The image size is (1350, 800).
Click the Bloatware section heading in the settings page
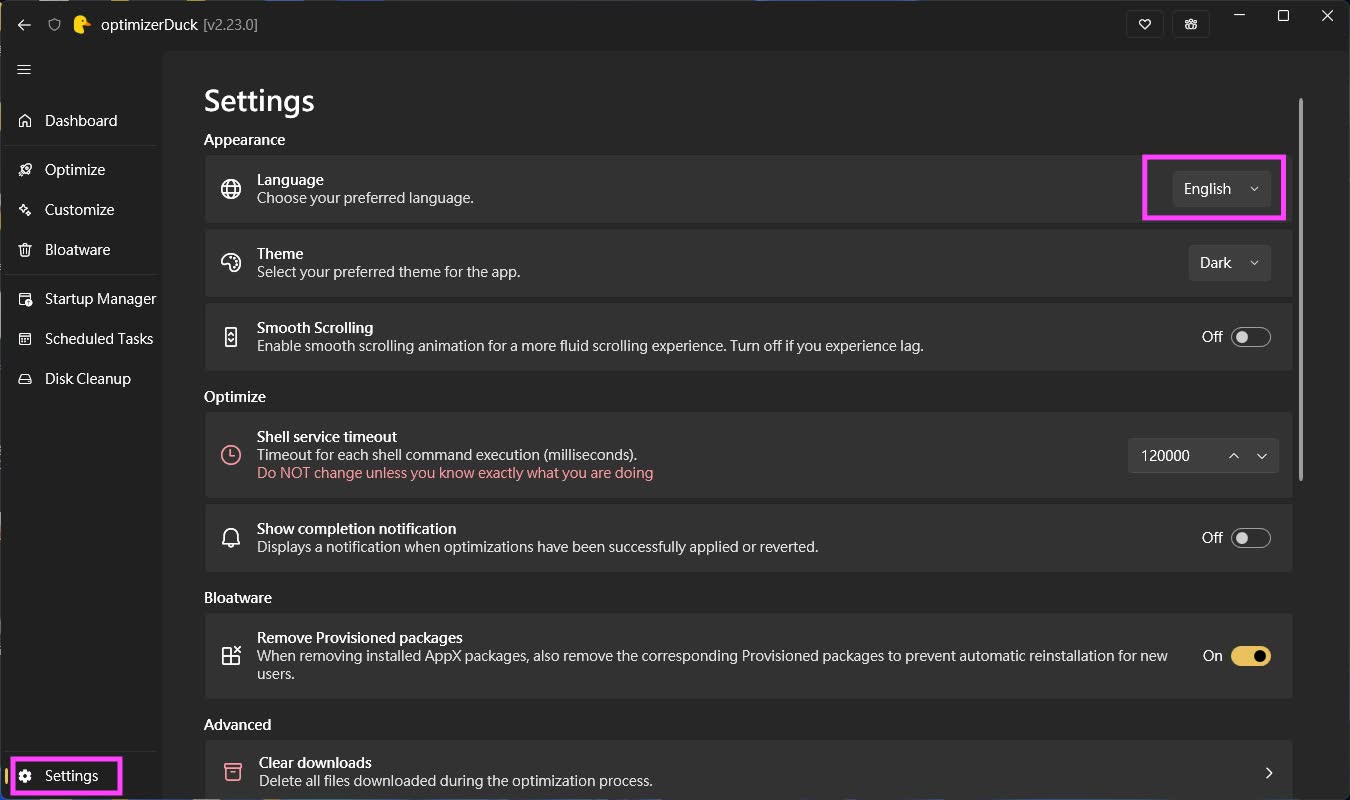coord(238,598)
